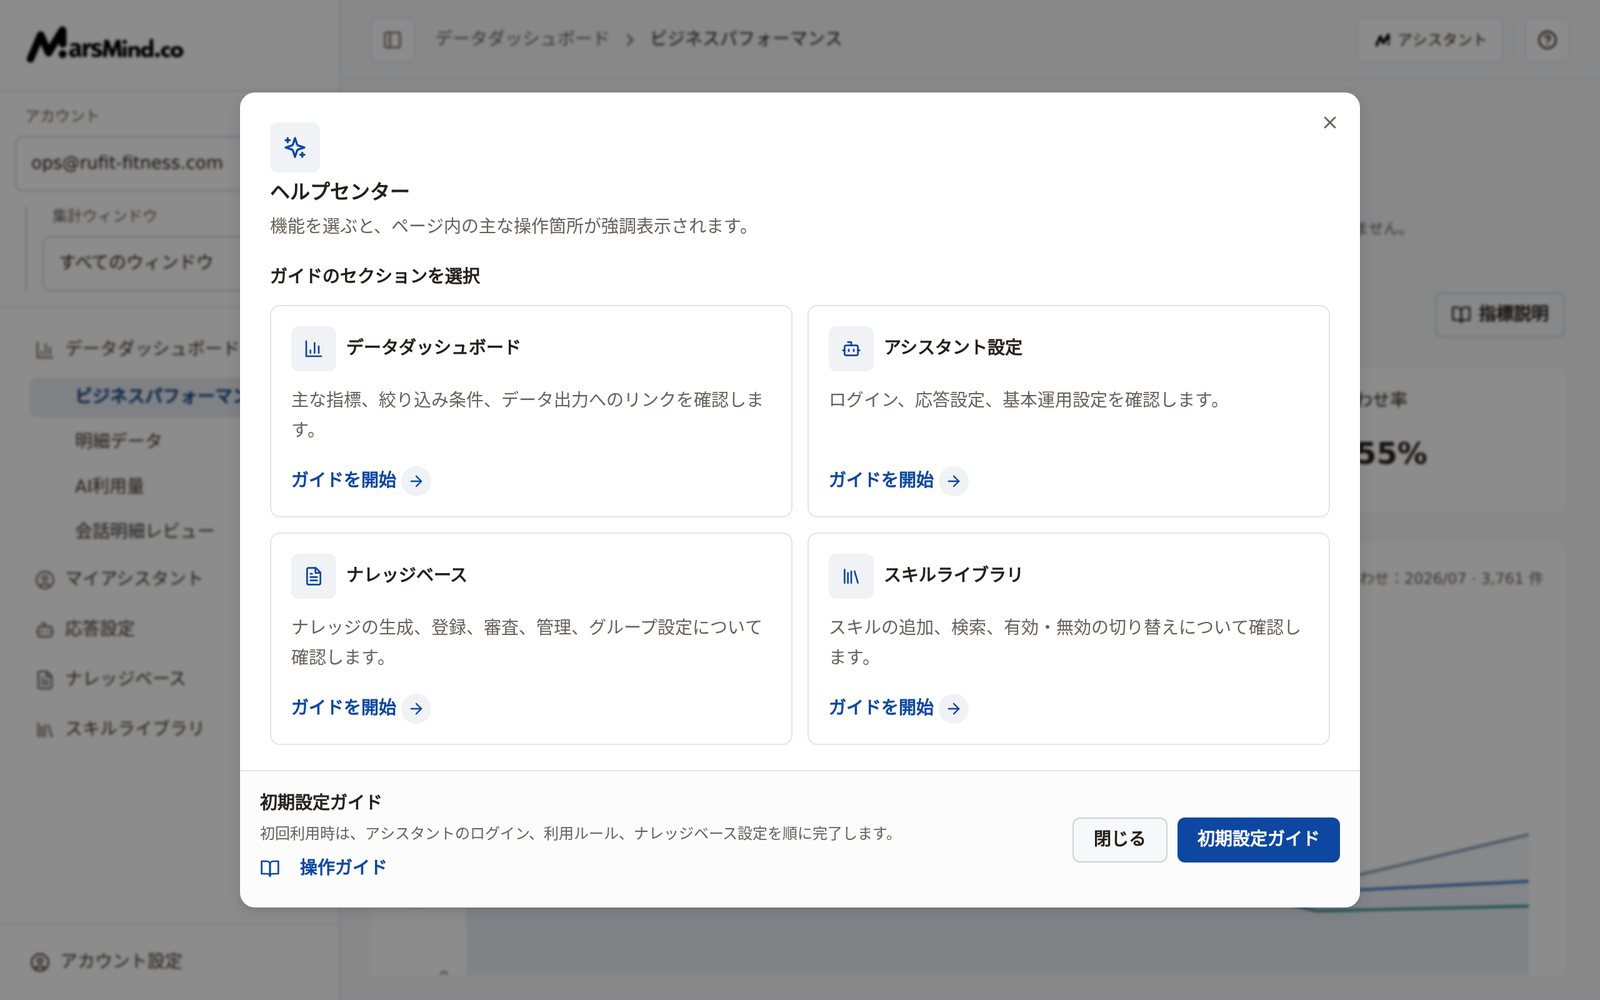Click the マイアシスタント icon in sidebar
The image size is (1600, 1000).
click(44, 579)
